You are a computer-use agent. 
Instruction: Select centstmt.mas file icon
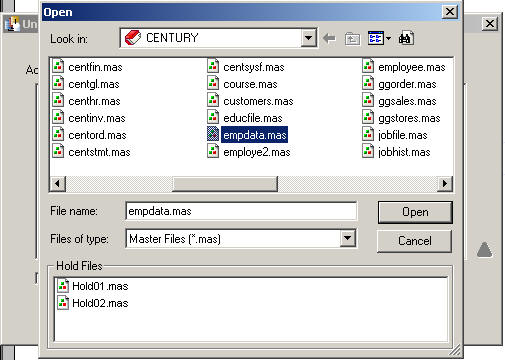[58, 151]
